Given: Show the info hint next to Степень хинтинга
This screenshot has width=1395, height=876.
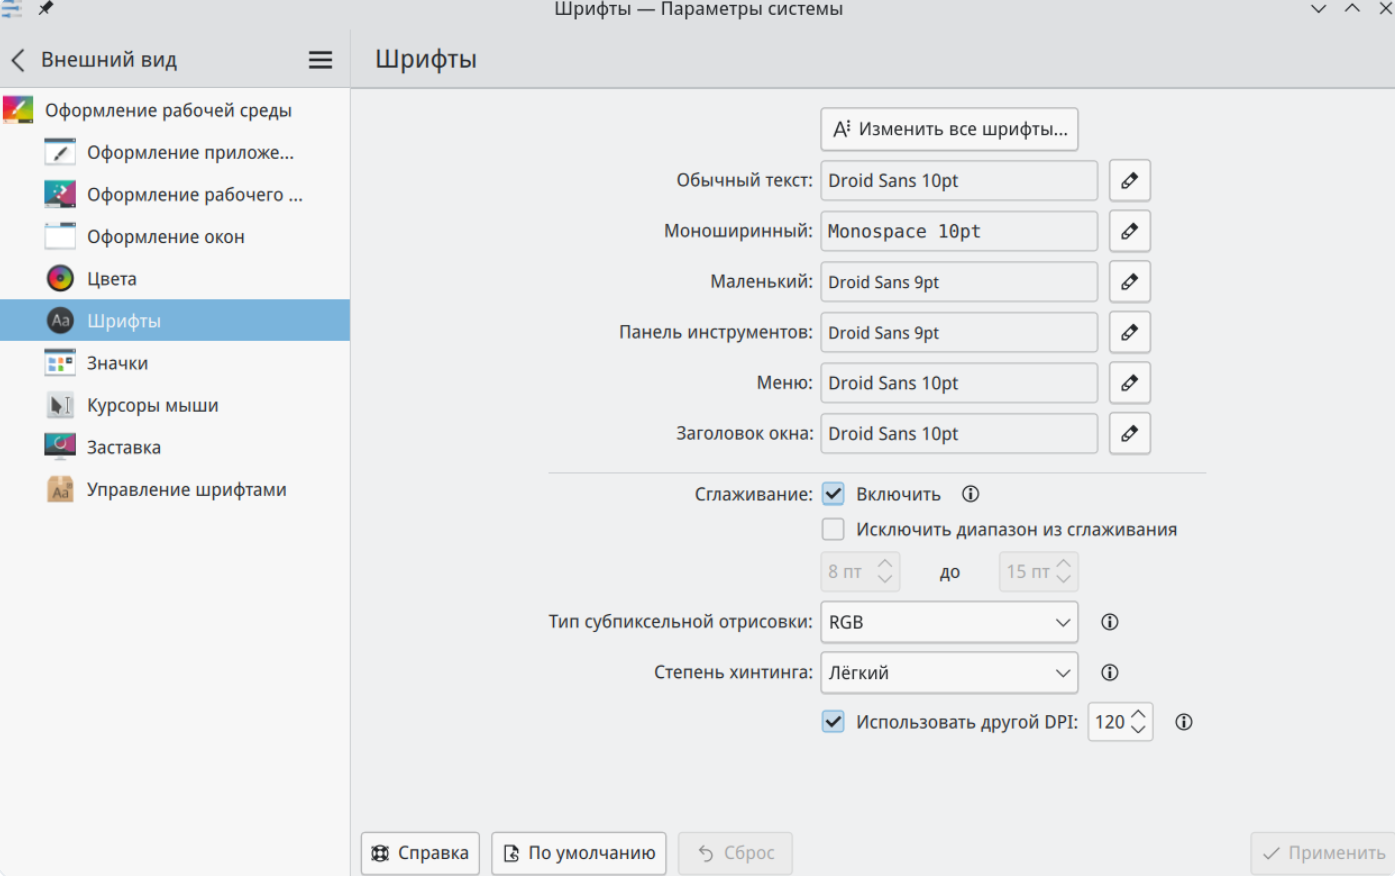Looking at the screenshot, I should pos(1109,673).
